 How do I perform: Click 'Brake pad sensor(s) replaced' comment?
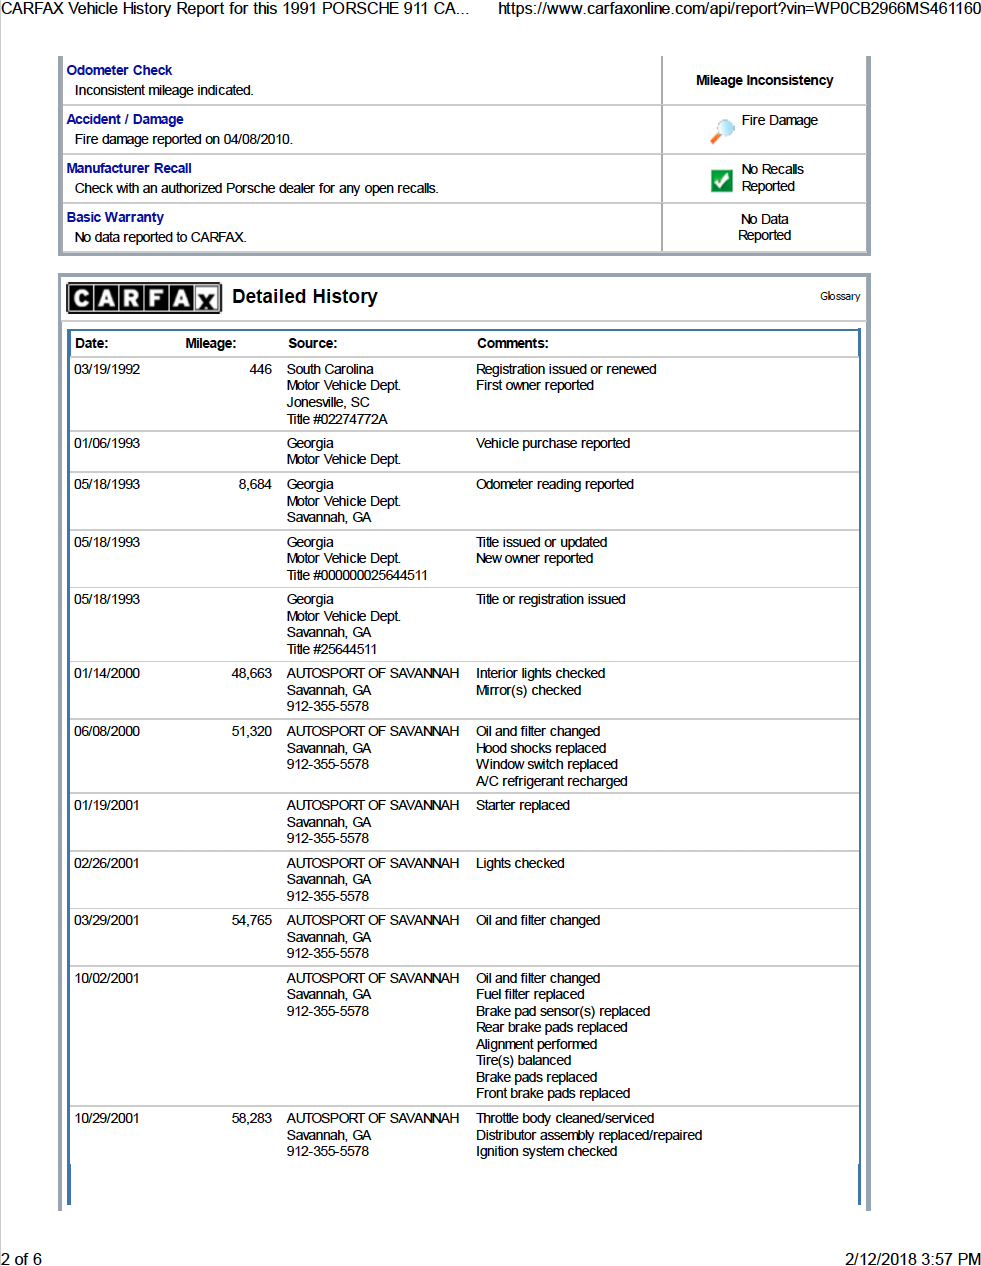tap(563, 1011)
